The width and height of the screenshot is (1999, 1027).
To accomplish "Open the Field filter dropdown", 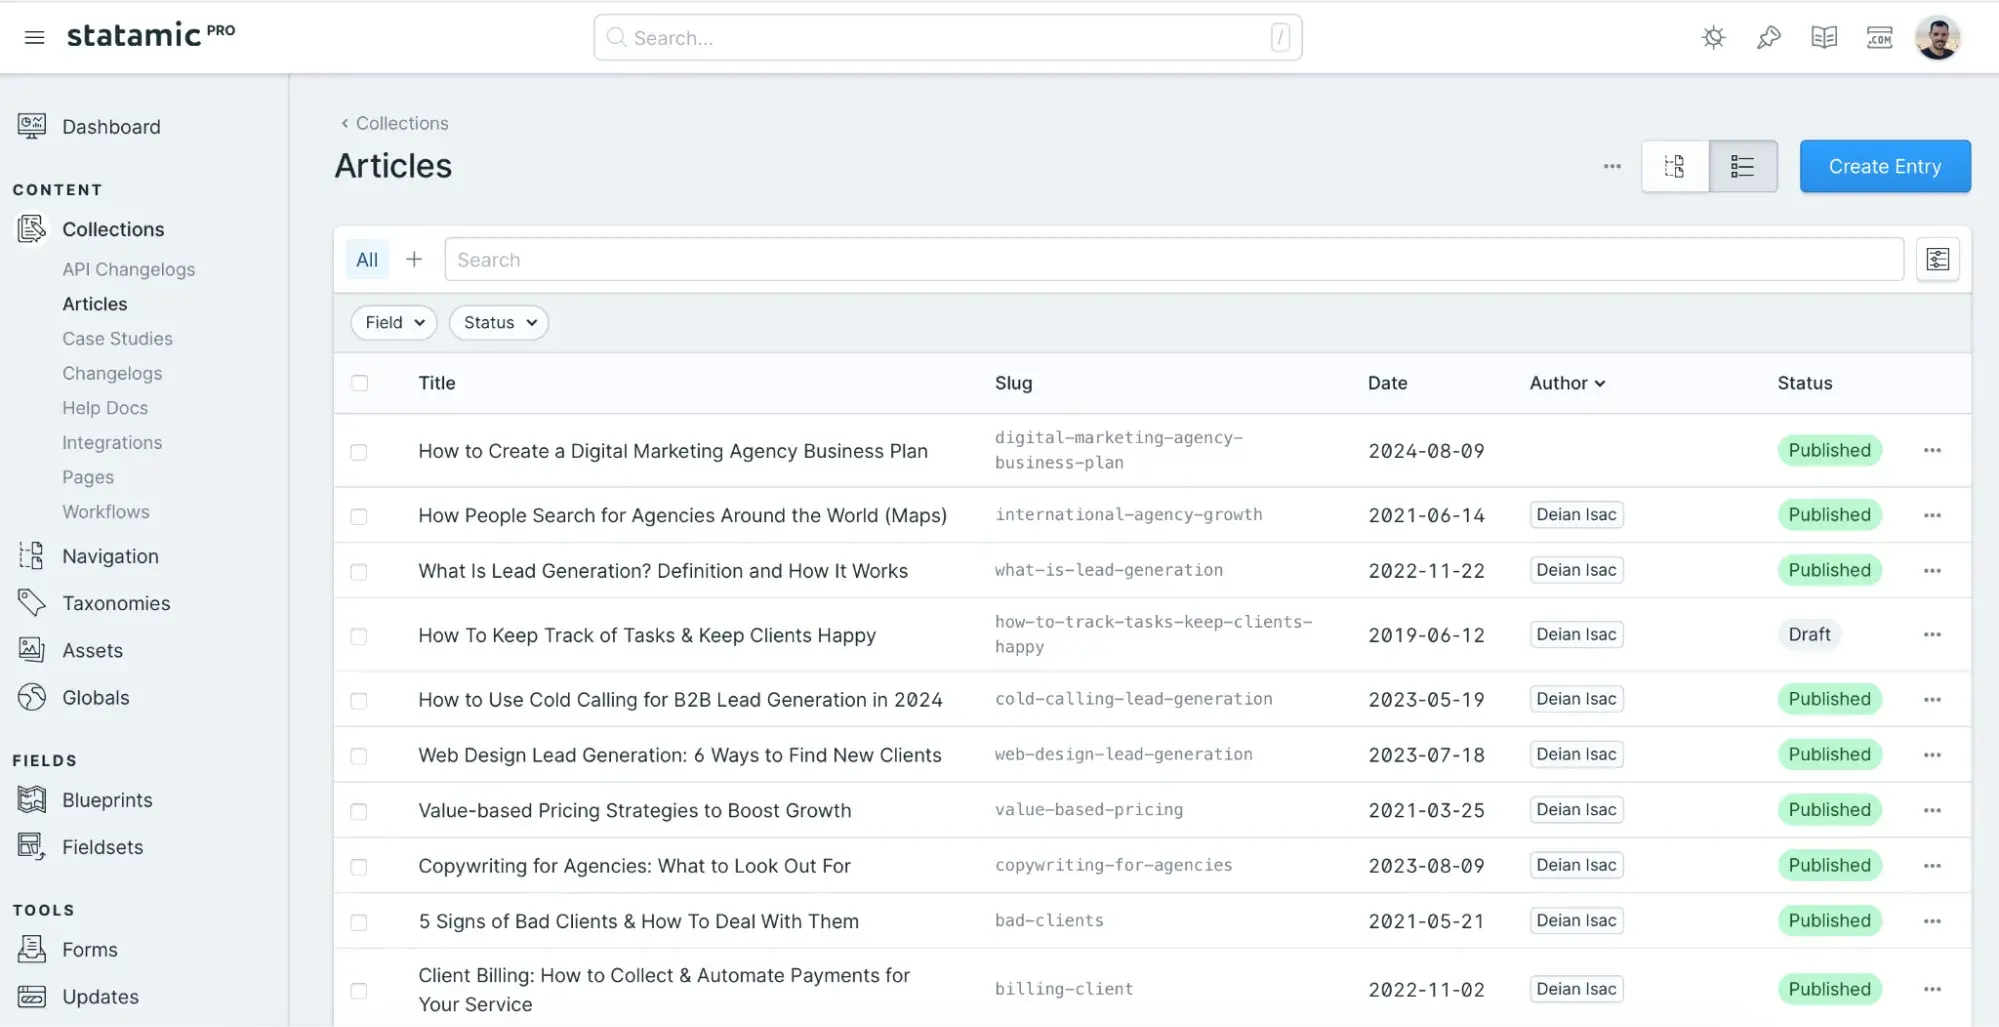I will 394,322.
